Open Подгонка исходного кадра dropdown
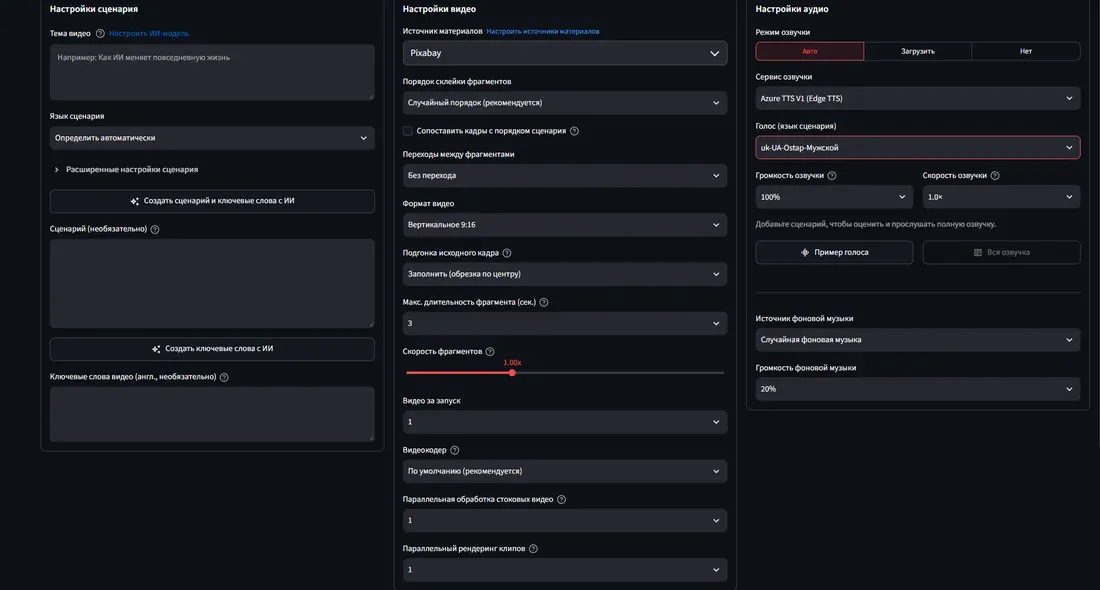Viewport: 1100px width, 590px height. [565, 274]
